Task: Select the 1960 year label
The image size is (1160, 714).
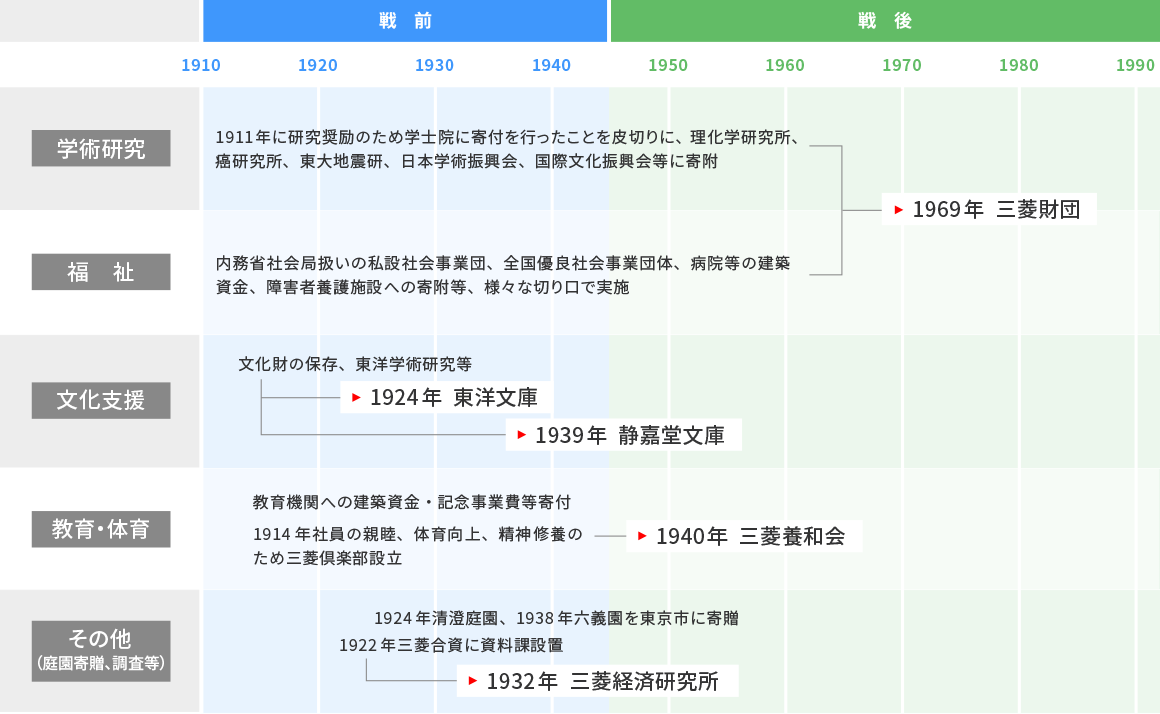Action: coord(785,65)
